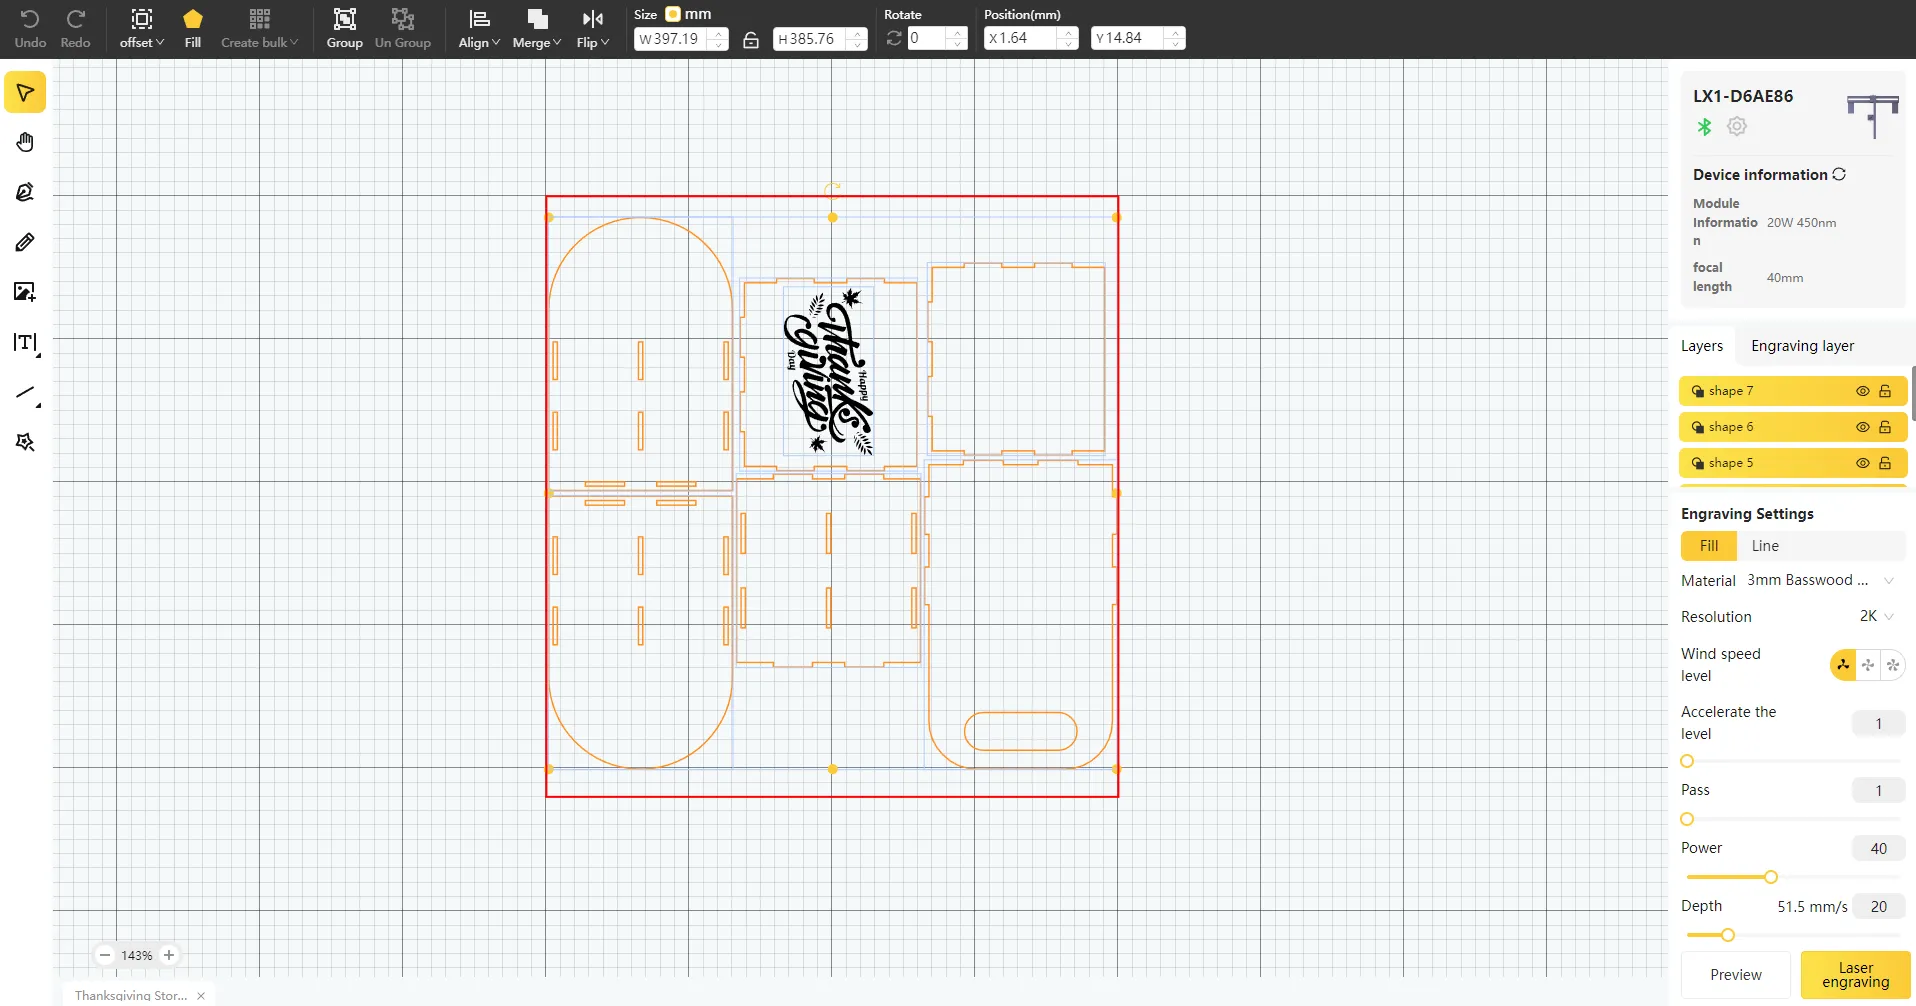Screen dimensions: 1916x1006
Task: Click the Un Group icon
Action: (x=403, y=28)
